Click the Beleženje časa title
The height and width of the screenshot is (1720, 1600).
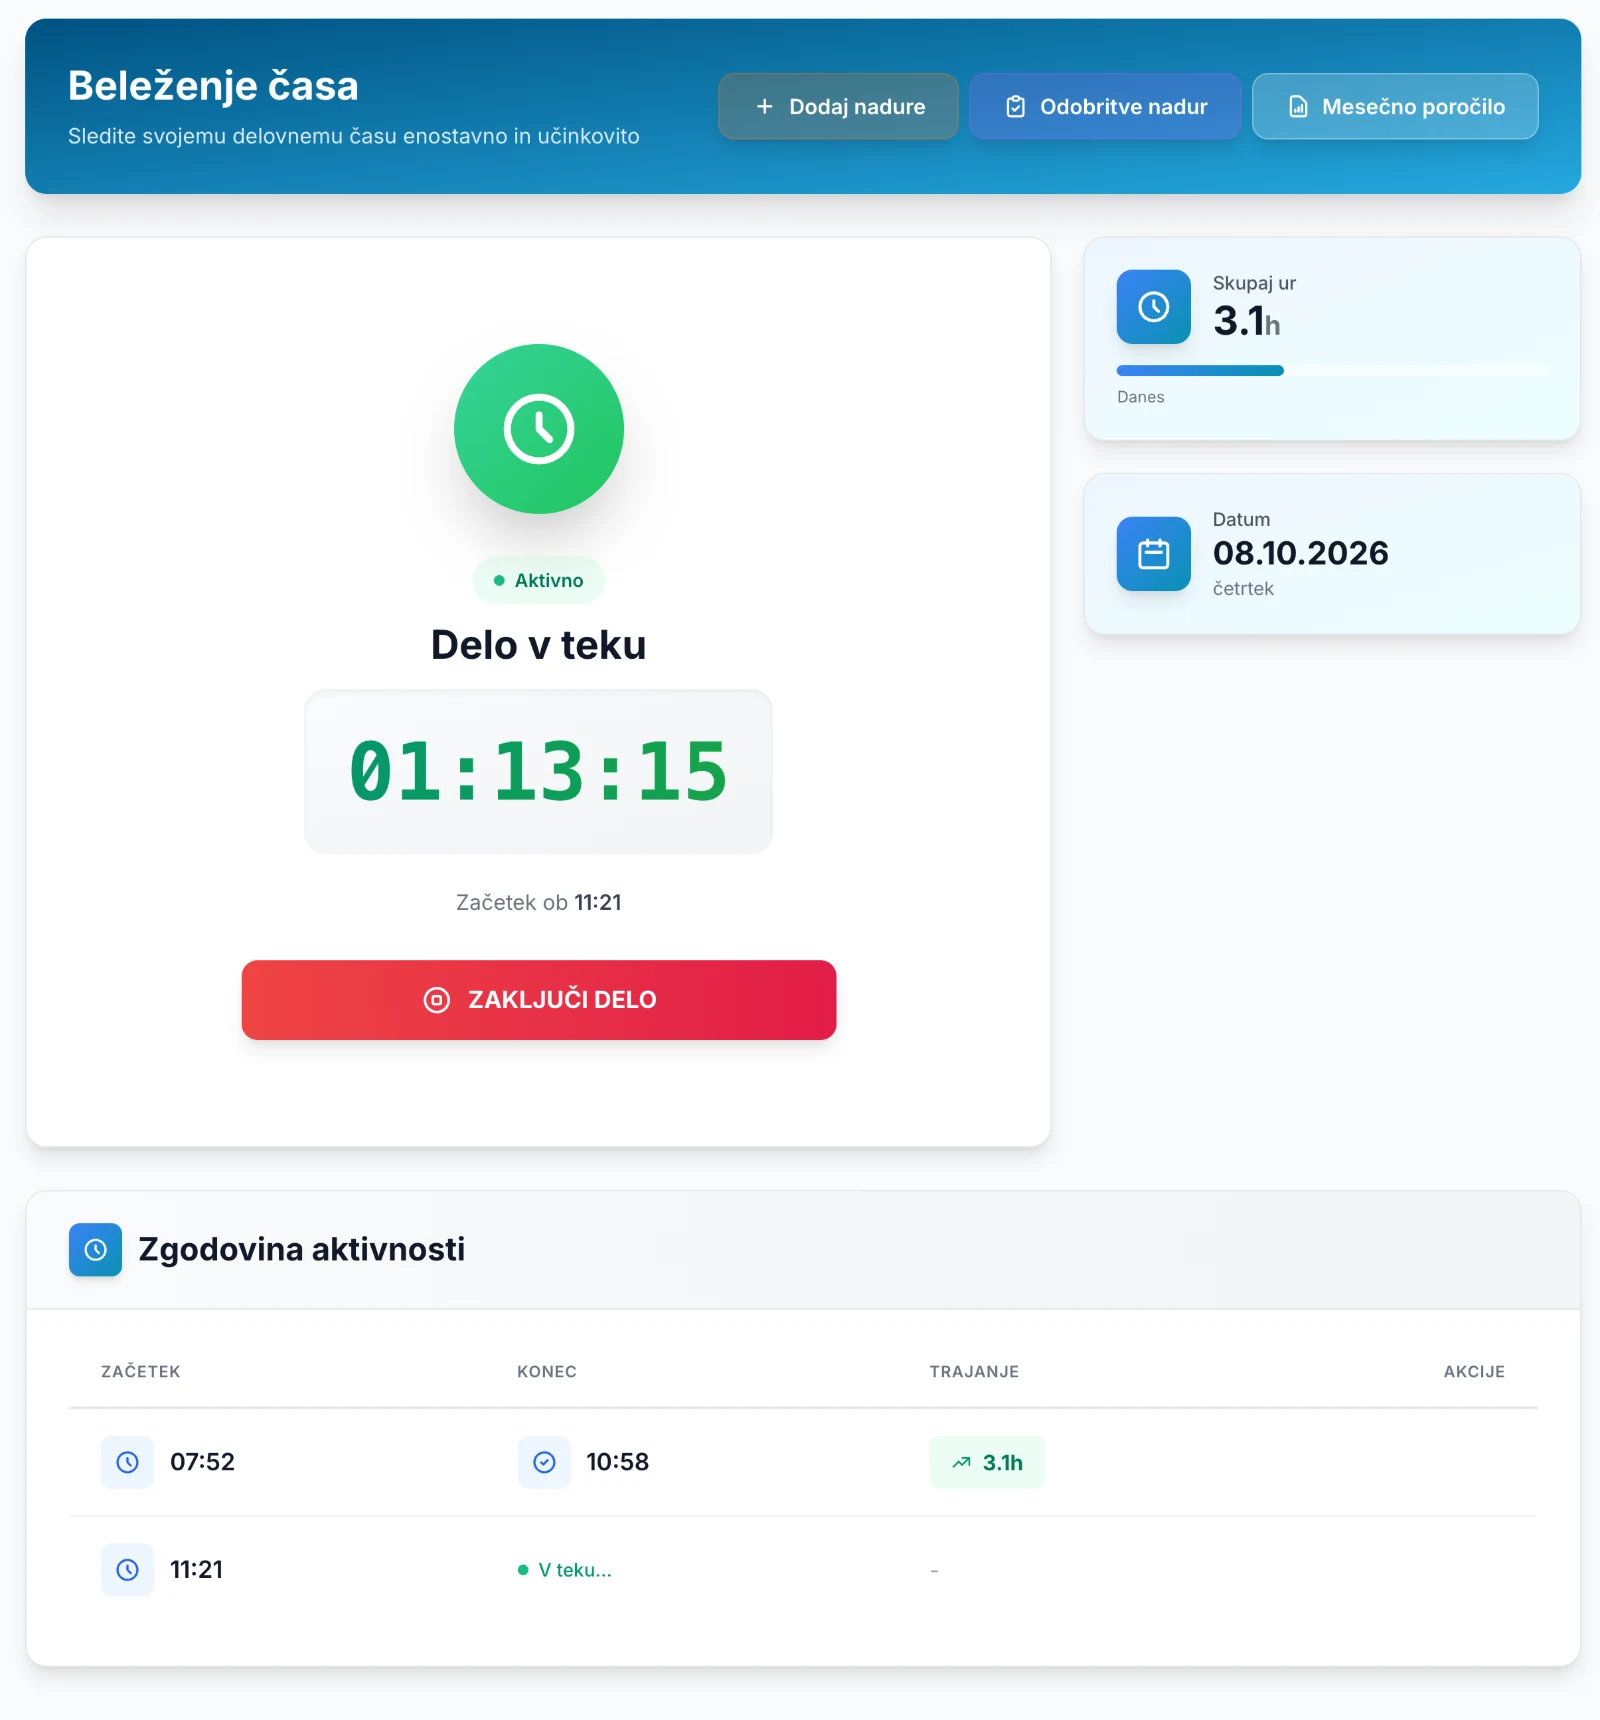point(213,86)
